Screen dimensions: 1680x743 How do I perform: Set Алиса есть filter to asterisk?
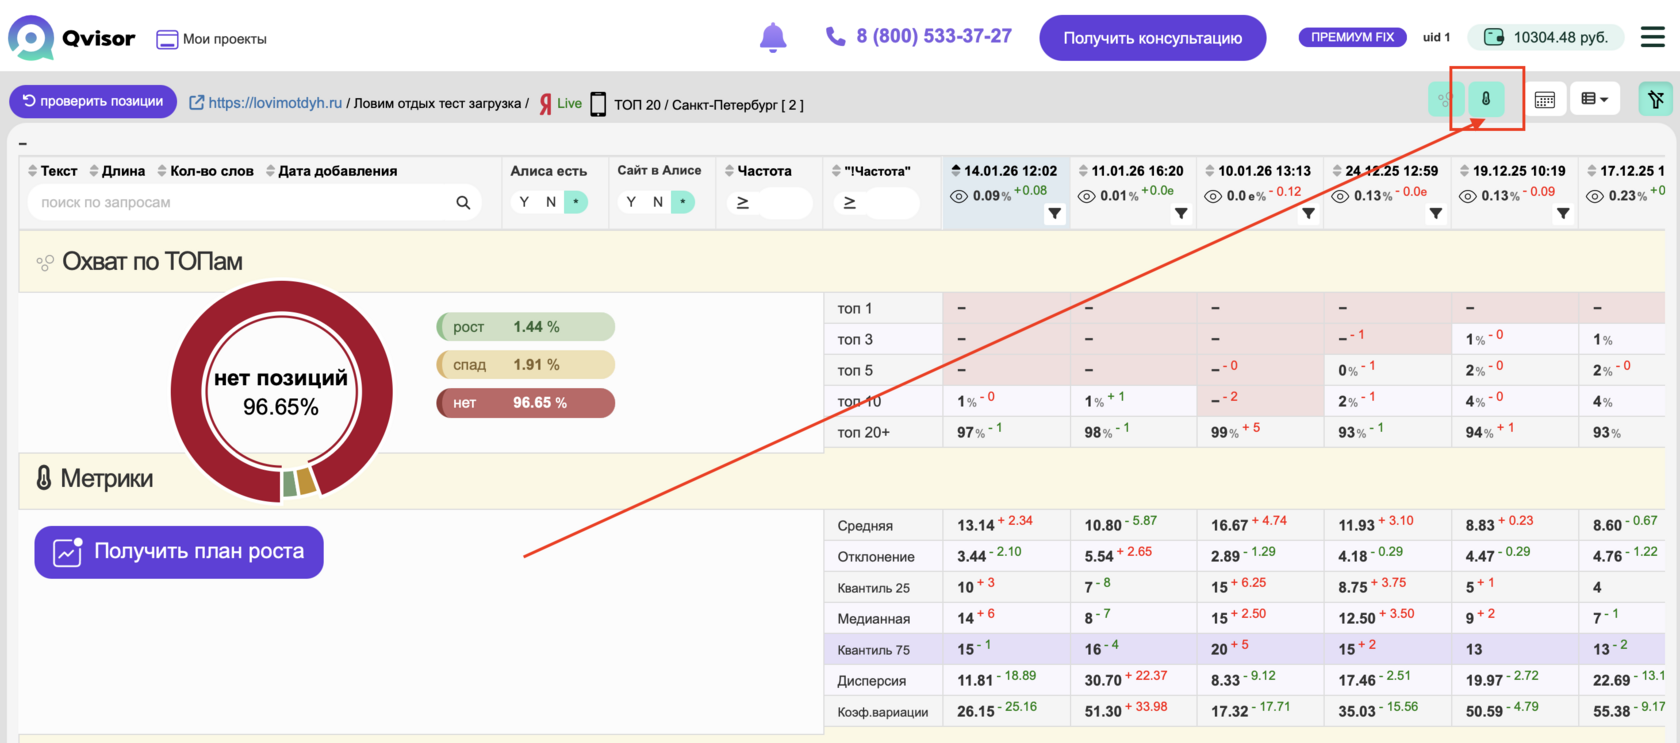(576, 202)
